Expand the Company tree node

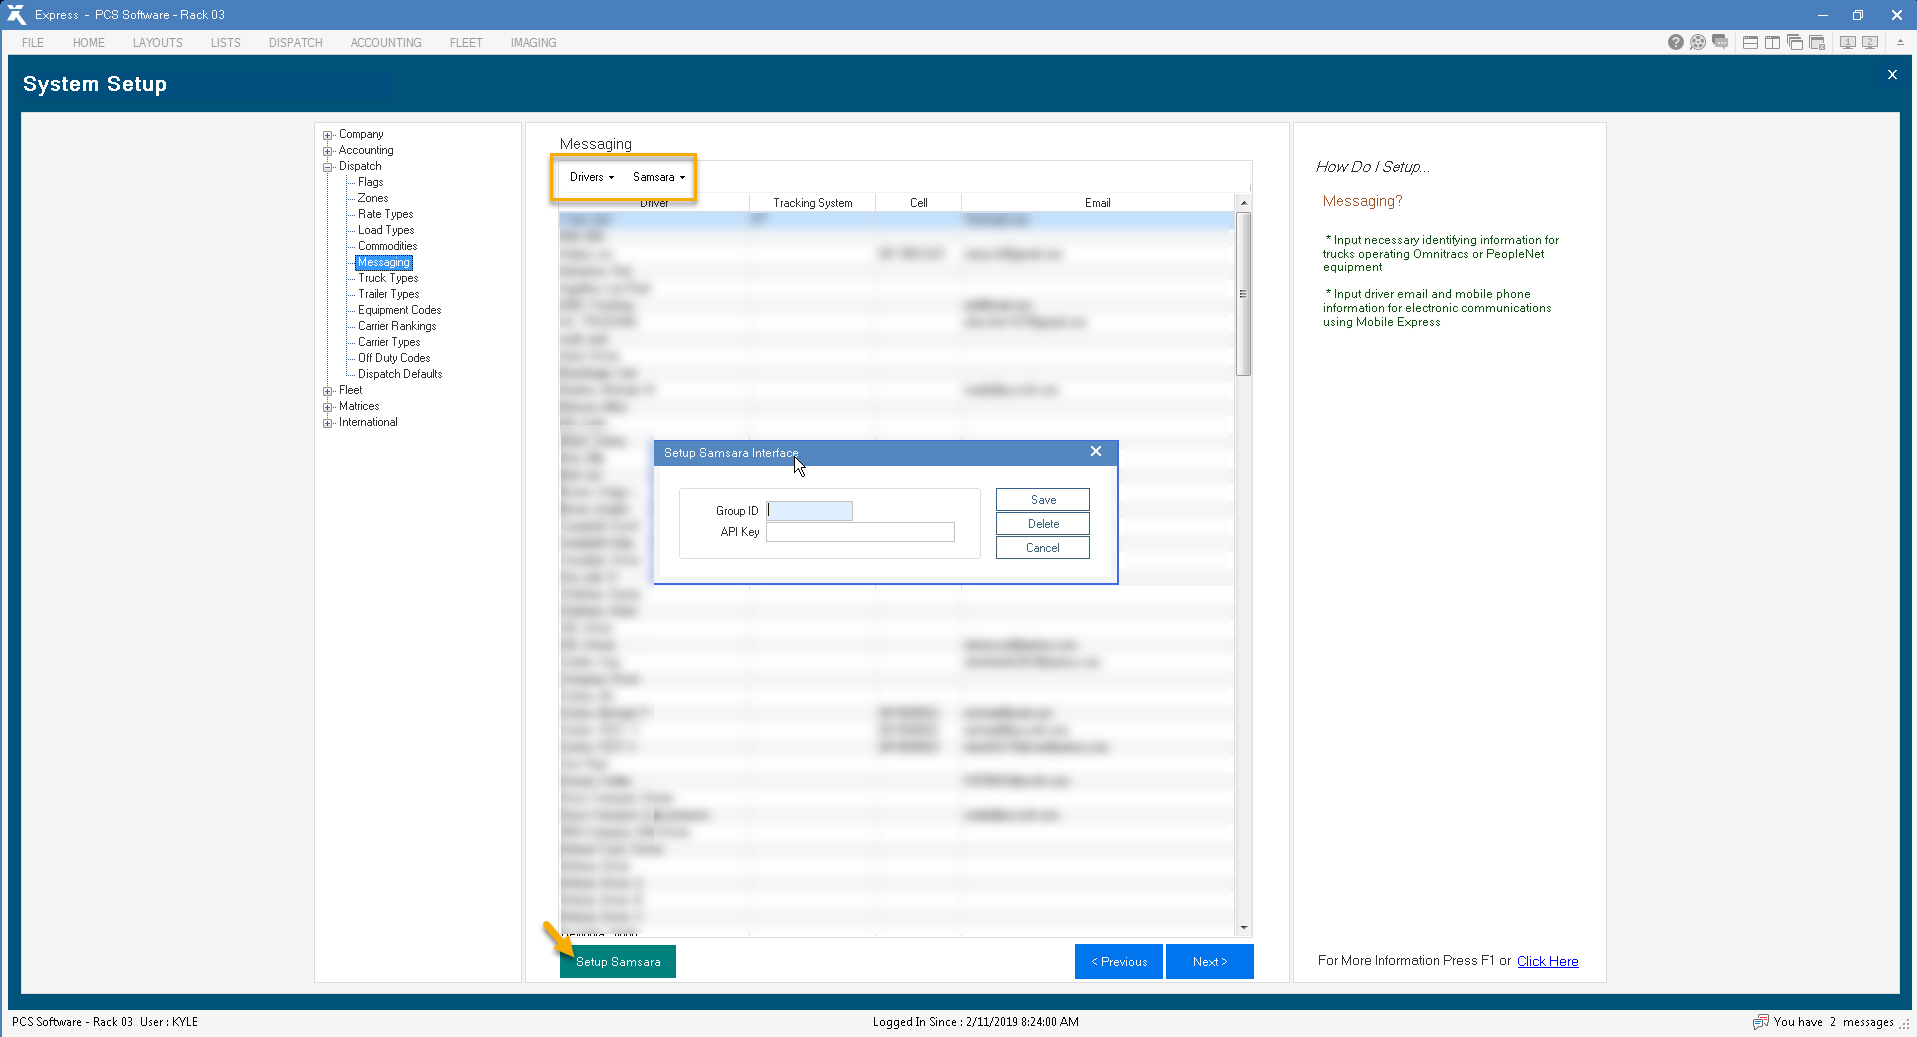[327, 135]
